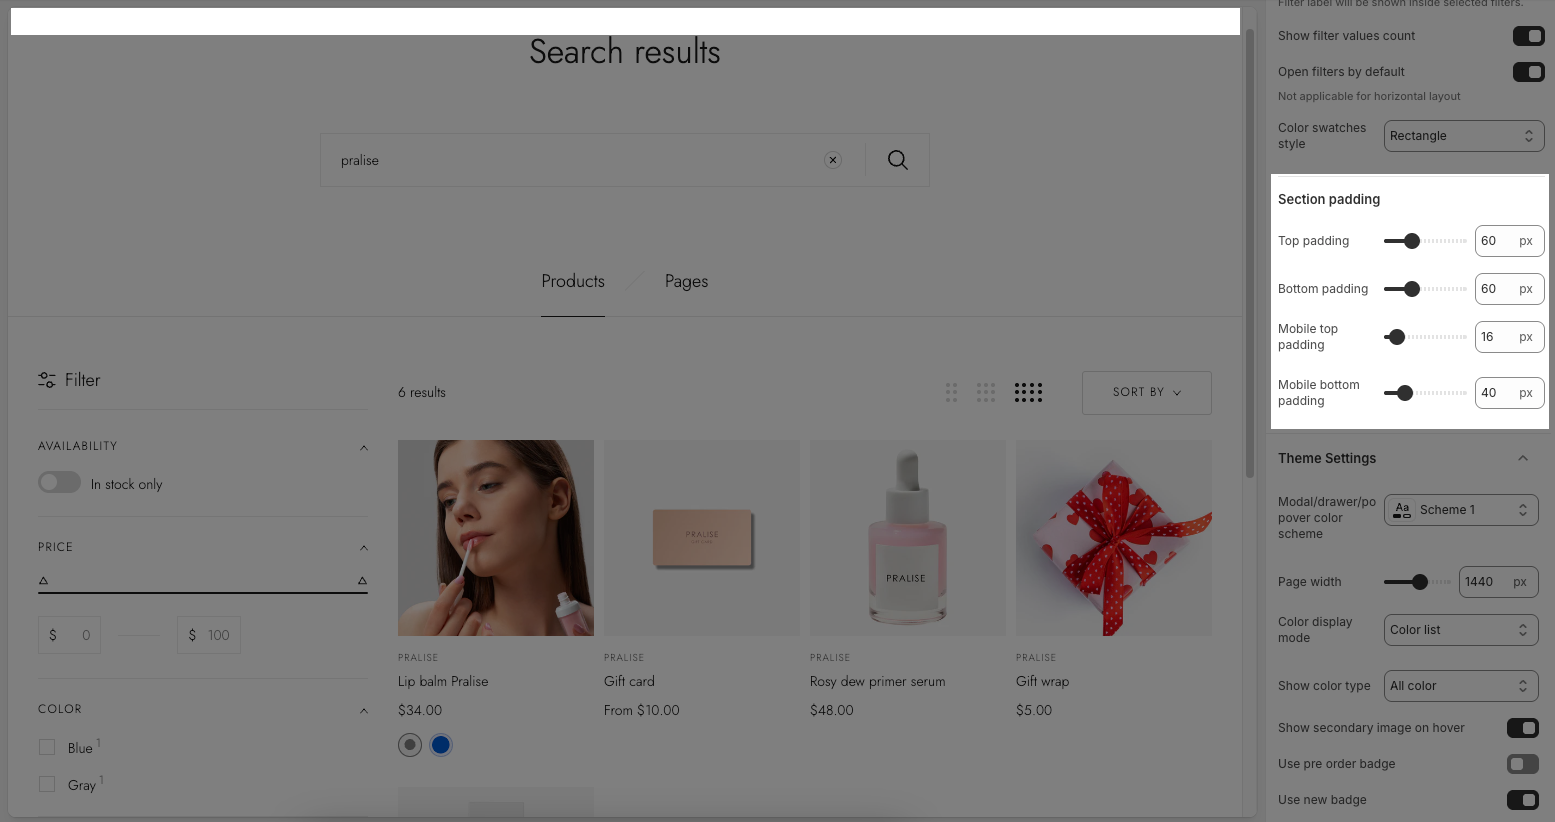Switch to three-column grid view
The image size is (1555, 822).
coord(986,392)
